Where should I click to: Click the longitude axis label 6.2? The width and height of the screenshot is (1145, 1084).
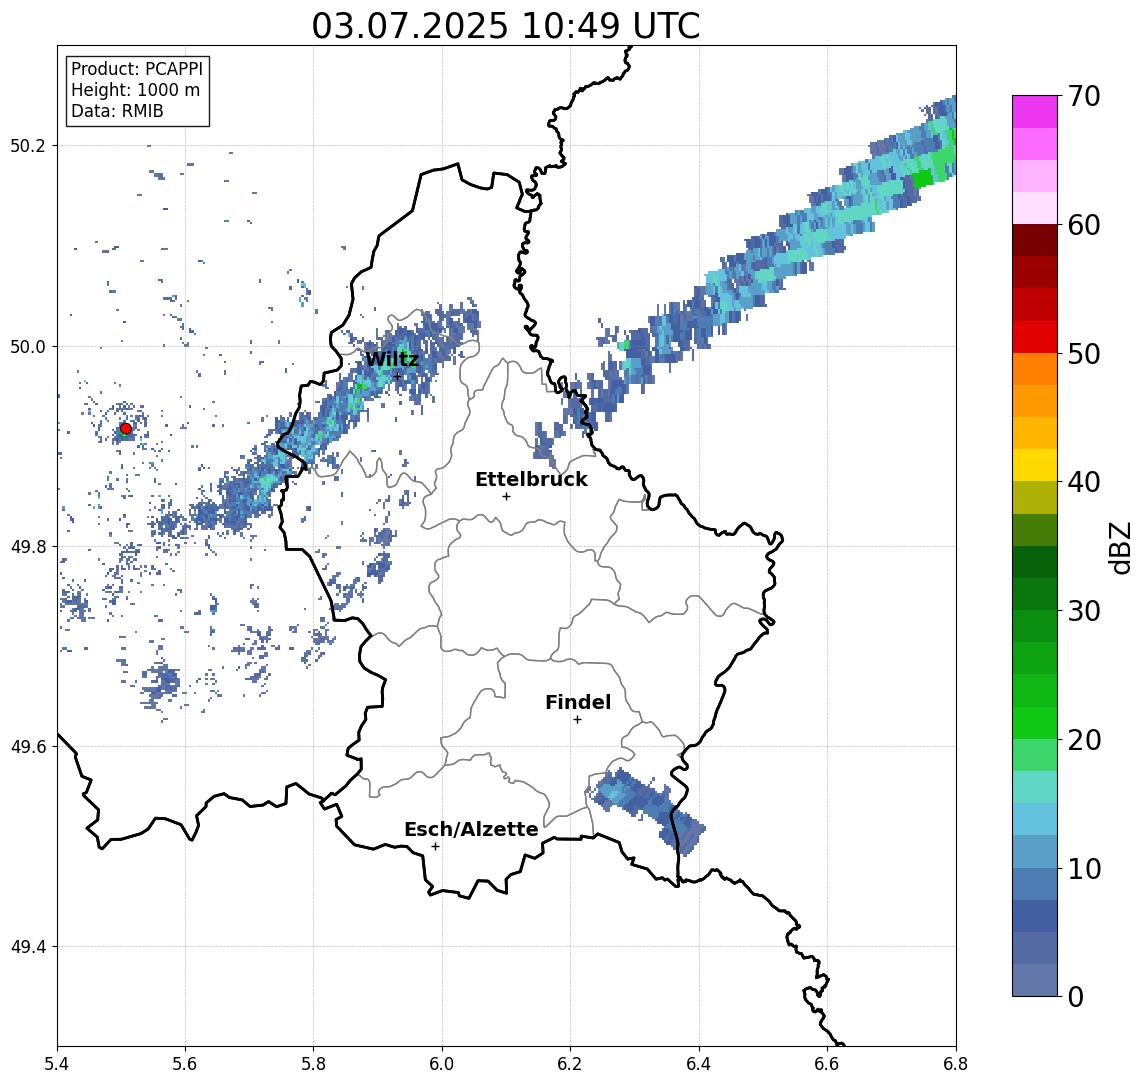(570, 1064)
